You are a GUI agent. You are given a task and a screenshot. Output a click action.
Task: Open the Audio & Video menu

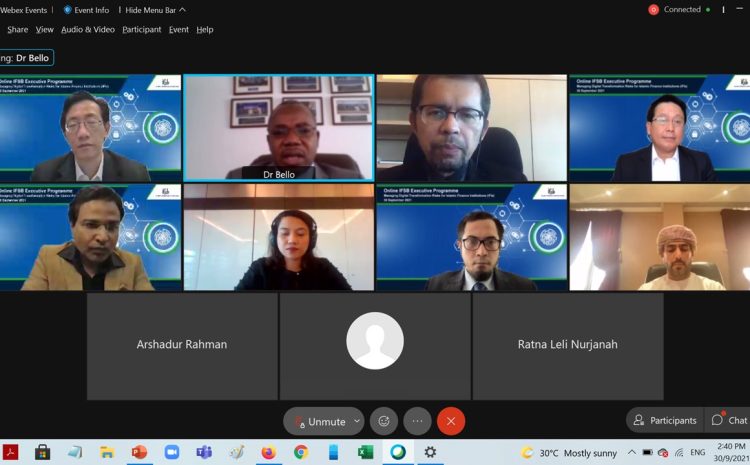[x=88, y=30]
